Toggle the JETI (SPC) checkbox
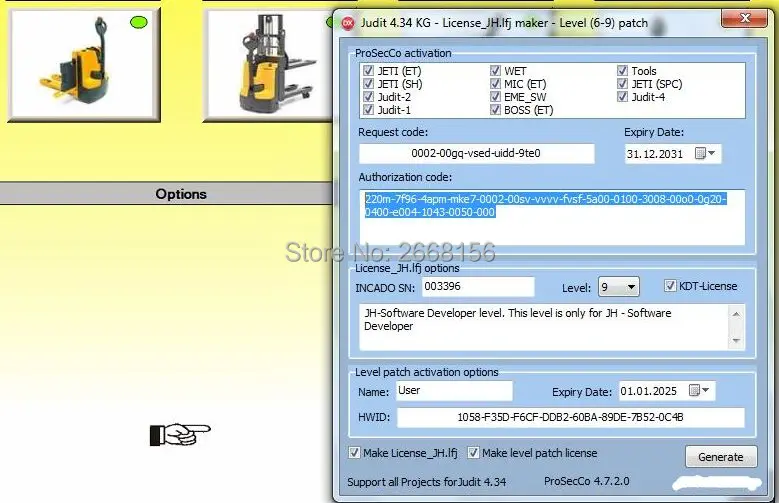The width and height of the screenshot is (779, 503). pos(622,84)
